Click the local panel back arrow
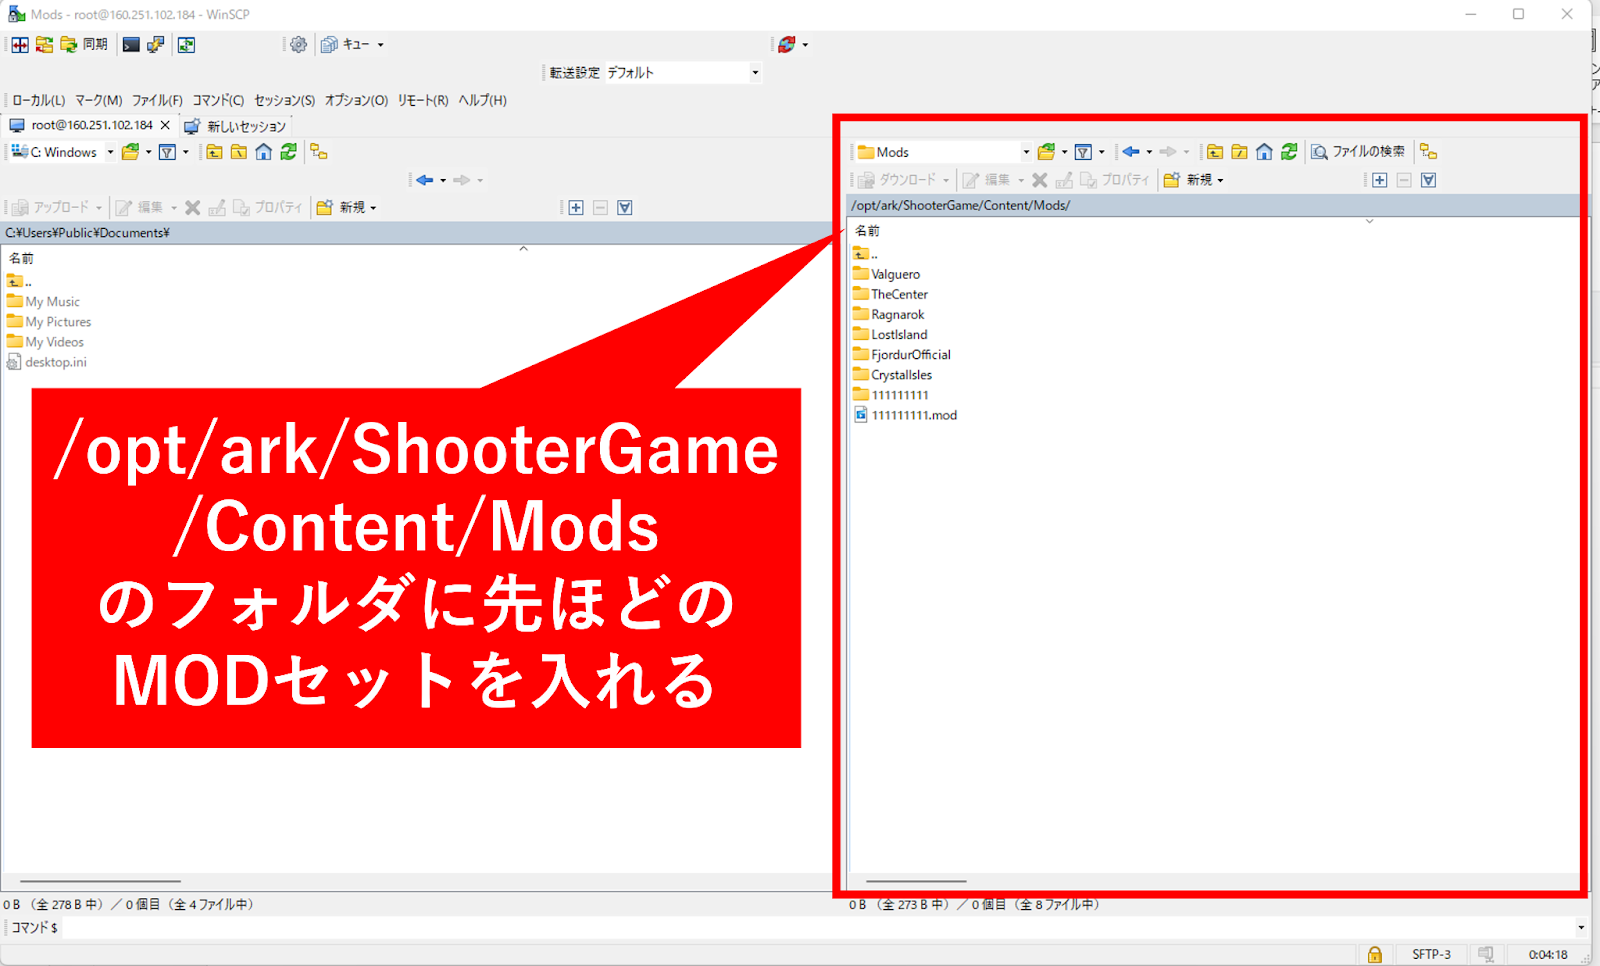This screenshot has height=966, width=1600. (x=425, y=180)
